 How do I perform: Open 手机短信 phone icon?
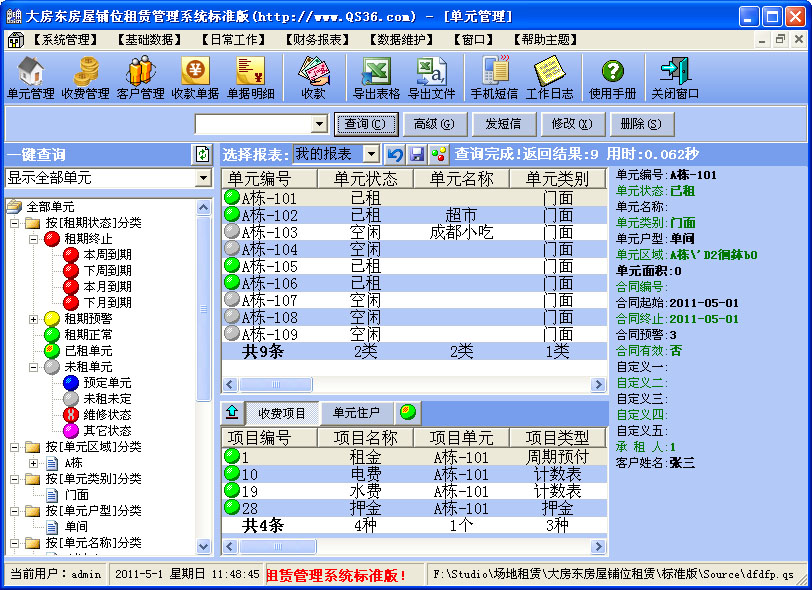click(494, 78)
